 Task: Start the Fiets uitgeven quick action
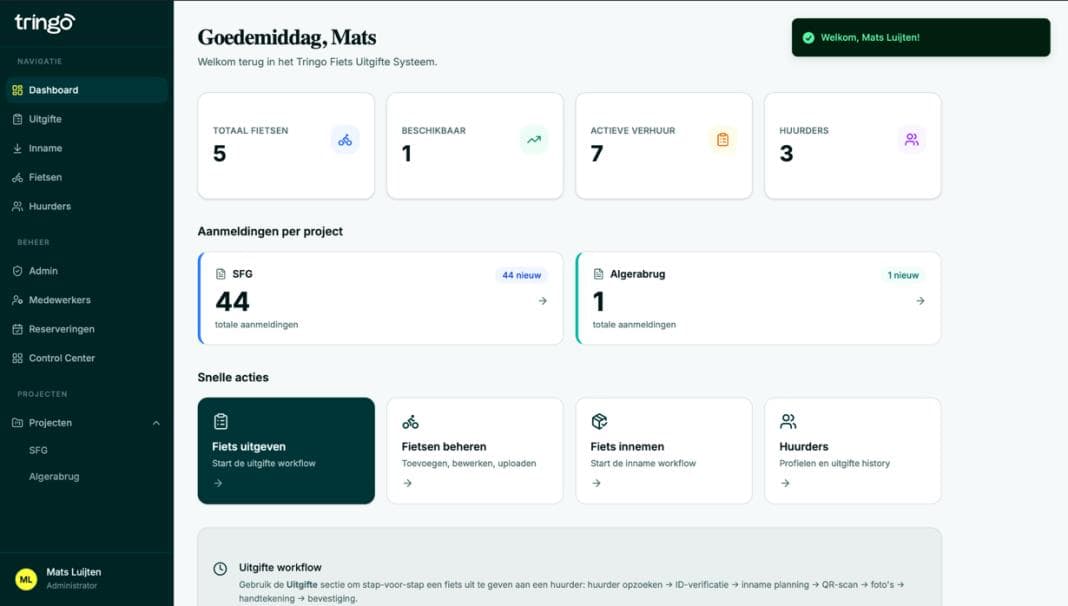tap(286, 451)
